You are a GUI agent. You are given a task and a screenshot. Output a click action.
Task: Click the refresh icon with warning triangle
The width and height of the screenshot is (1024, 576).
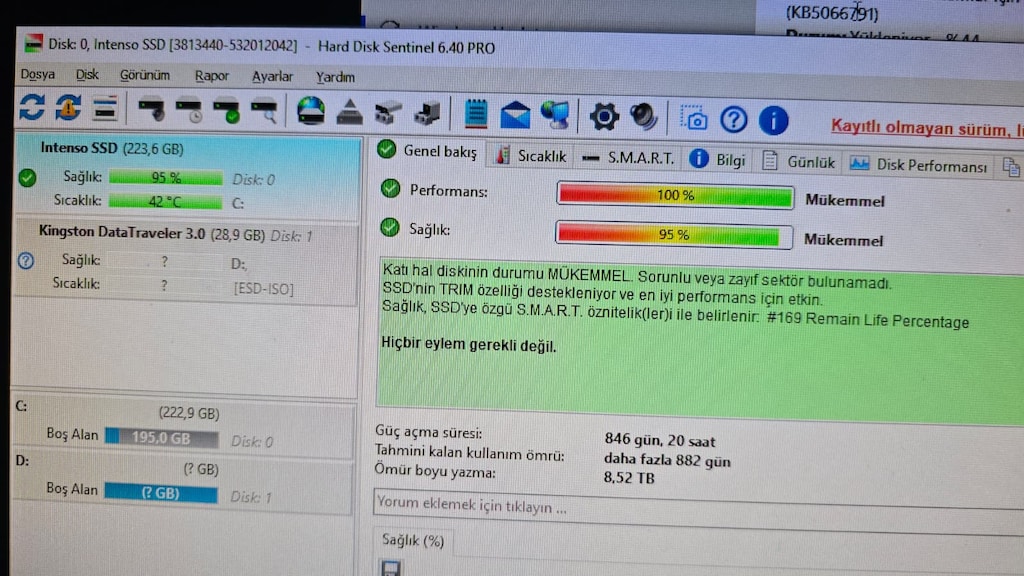pos(68,108)
